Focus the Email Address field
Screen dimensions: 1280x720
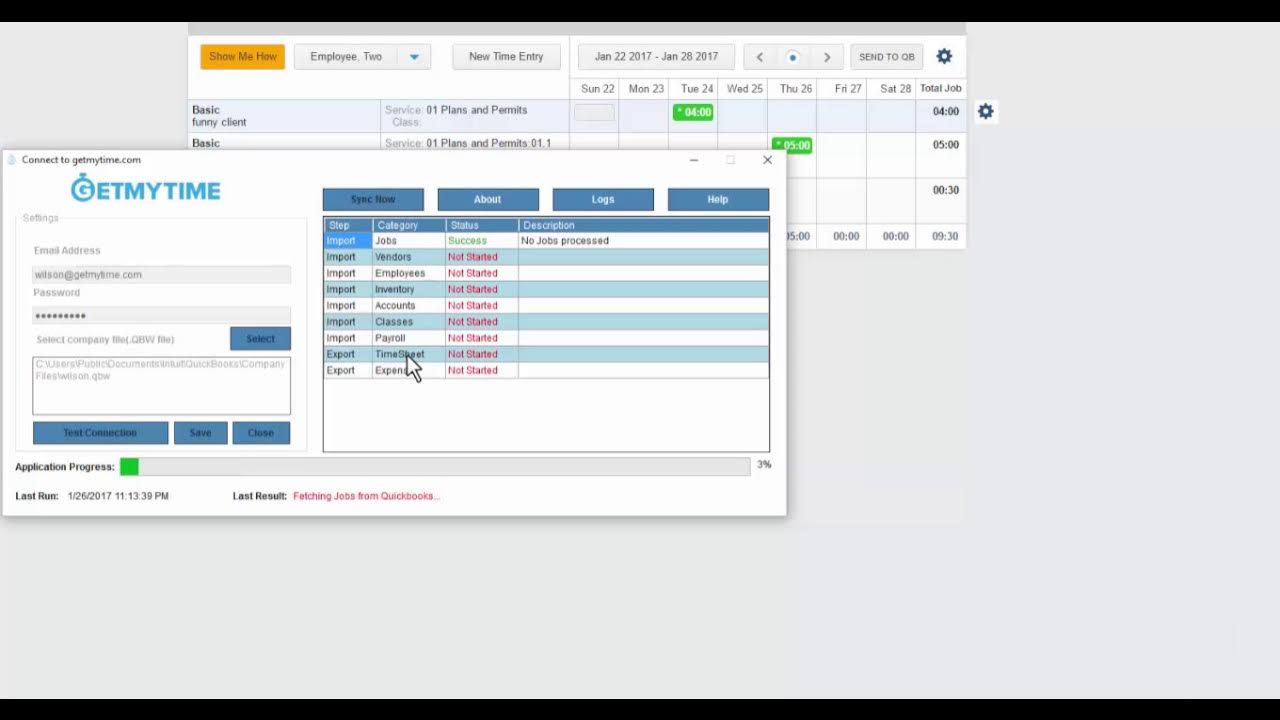[161, 275]
